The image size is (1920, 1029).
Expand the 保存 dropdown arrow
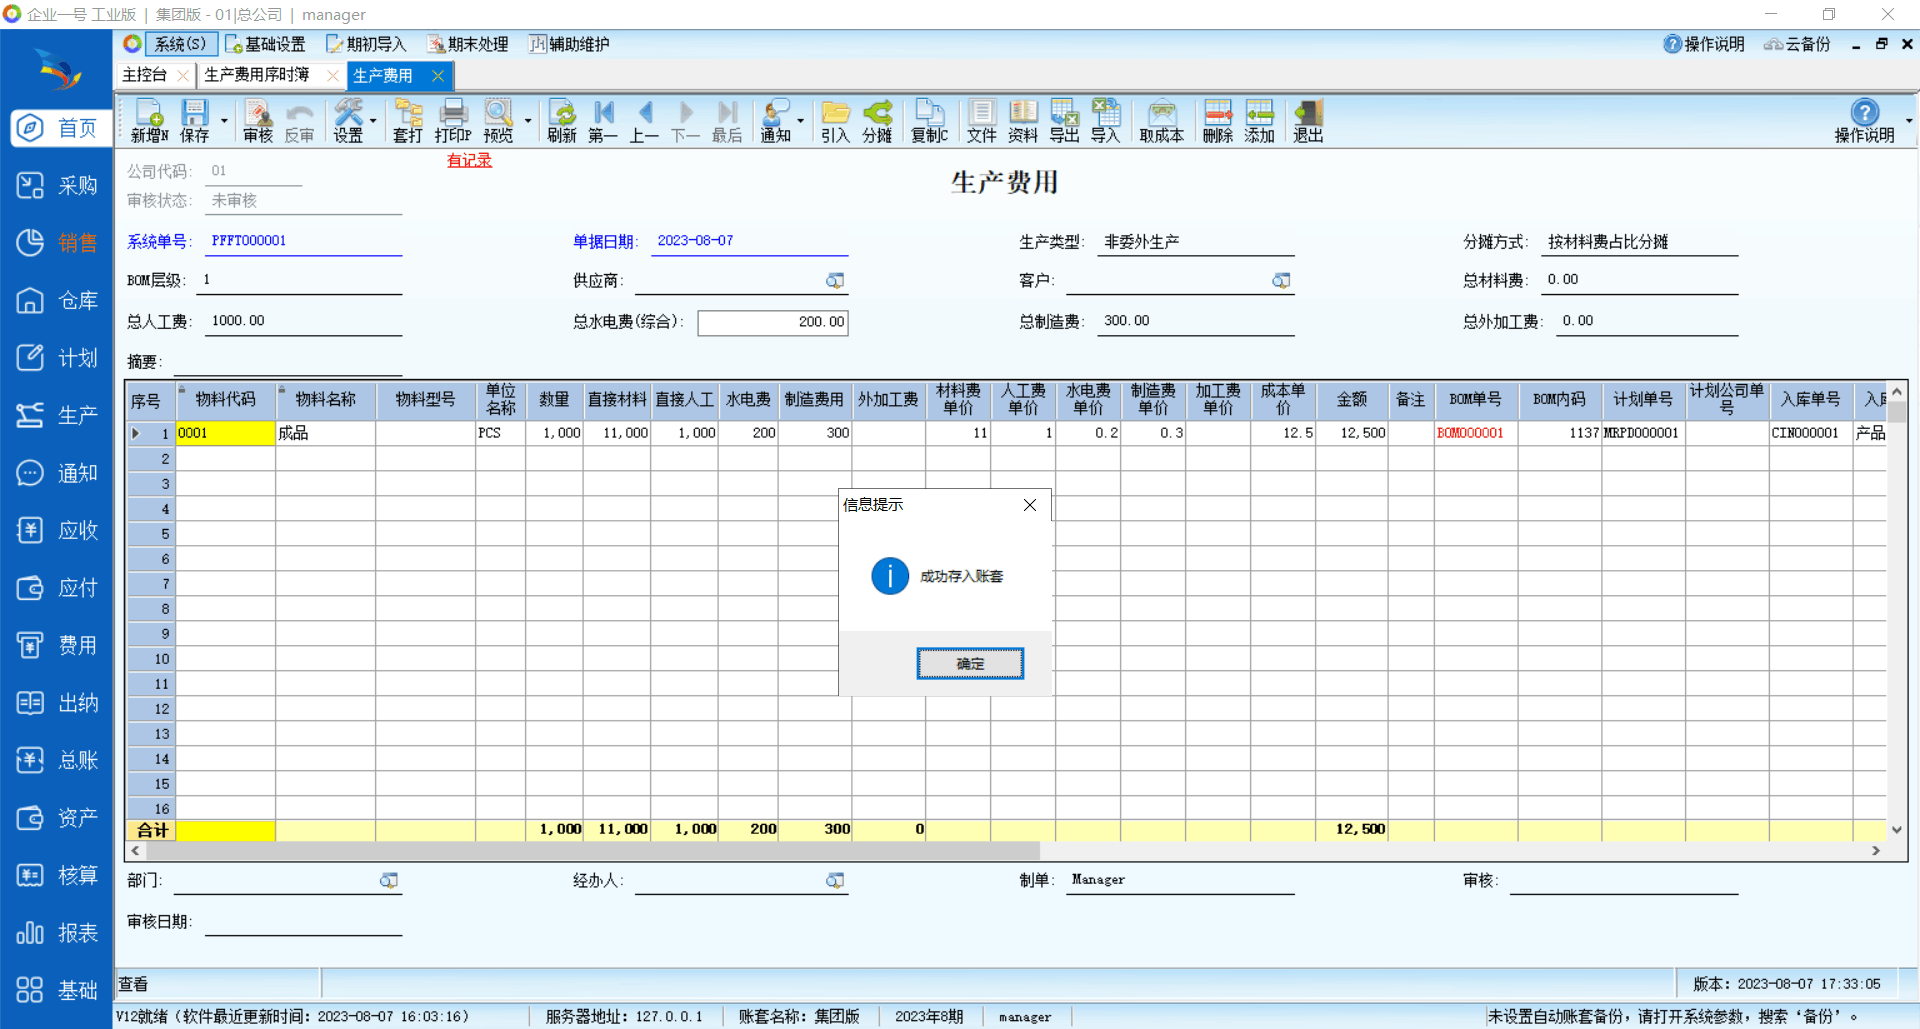(x=224, y=121)
